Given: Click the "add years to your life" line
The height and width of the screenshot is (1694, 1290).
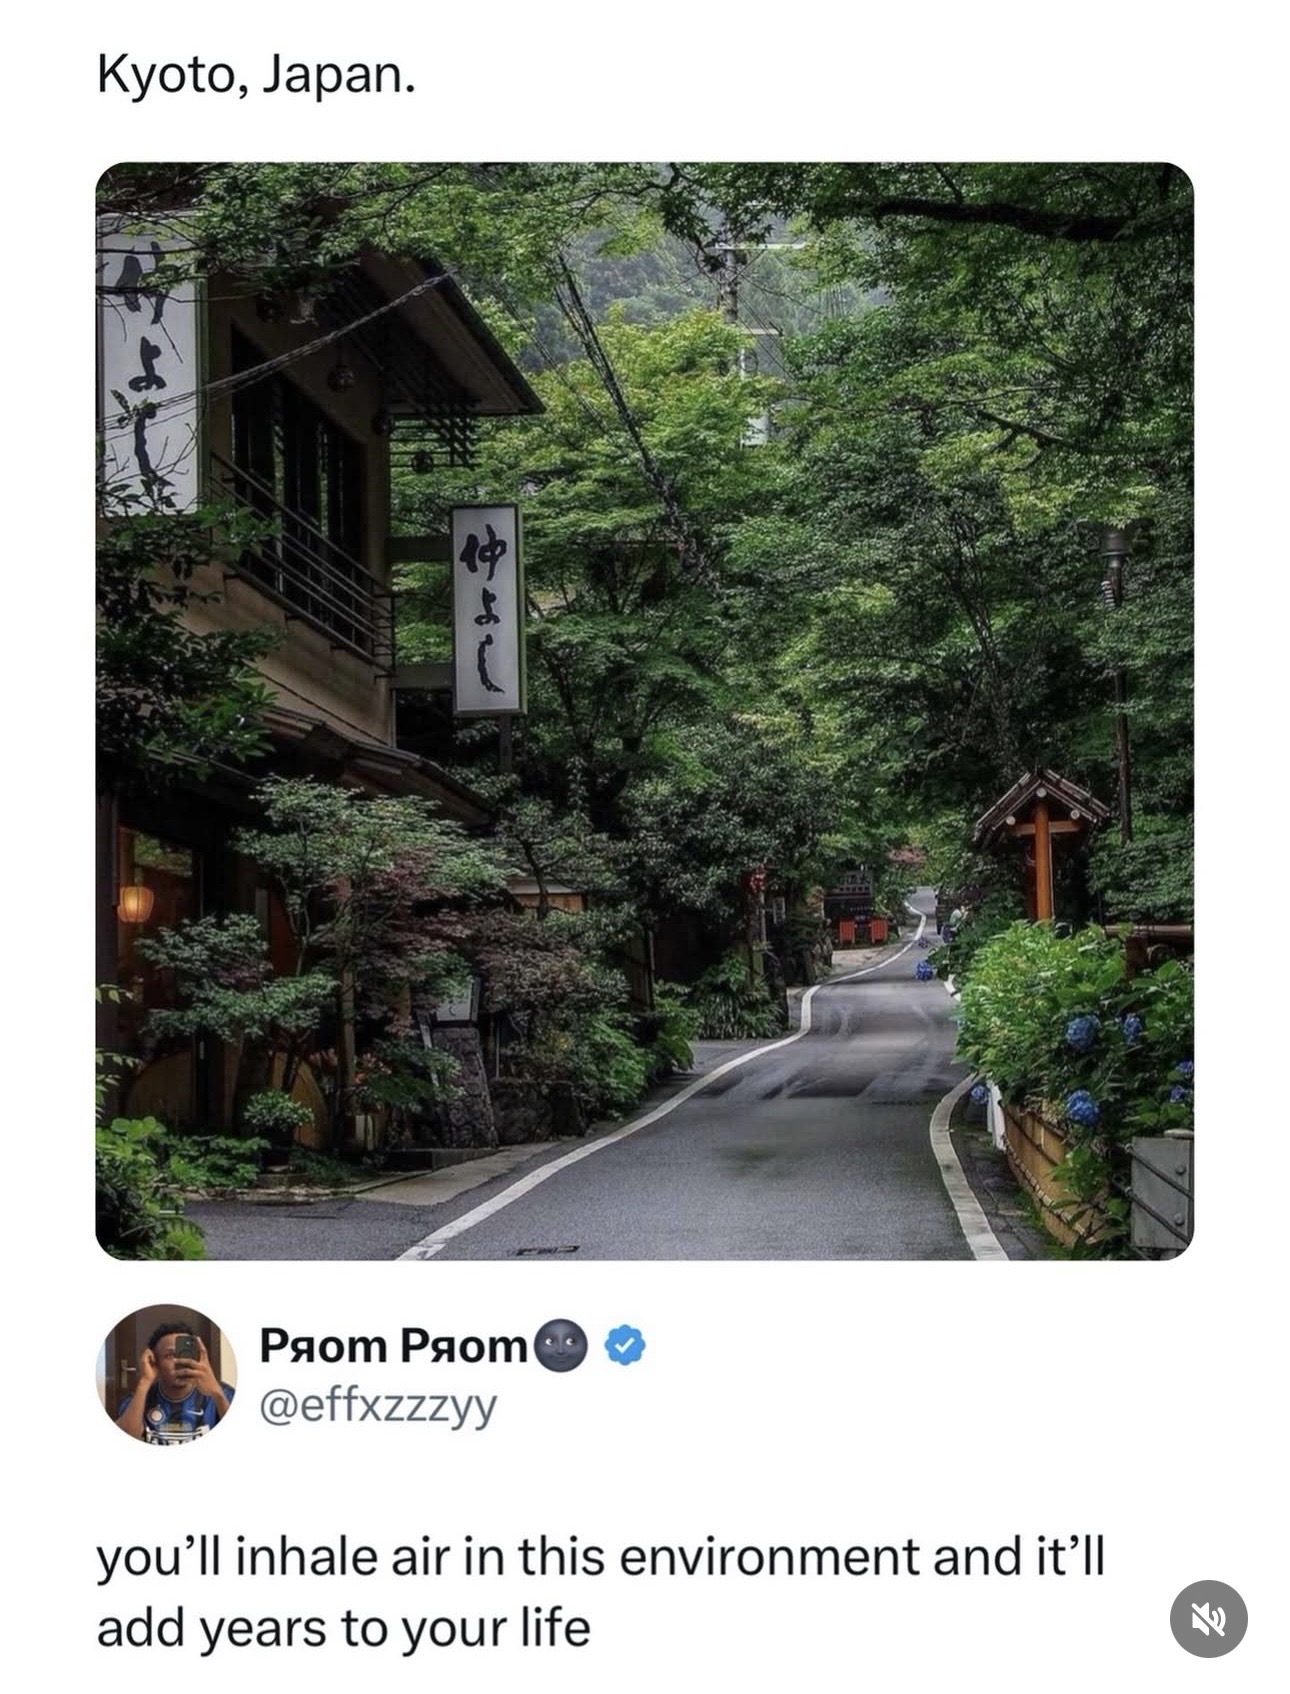Looking at the screenshot, I should pyautogui.click(x=343, y=1627).
